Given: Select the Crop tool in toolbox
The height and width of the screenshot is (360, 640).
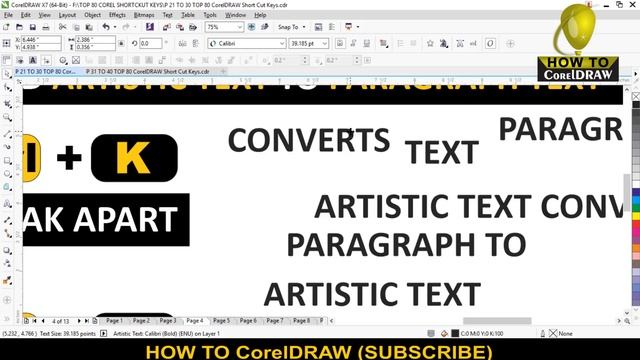Looking at the screenshot, I should tap(7, 103).
